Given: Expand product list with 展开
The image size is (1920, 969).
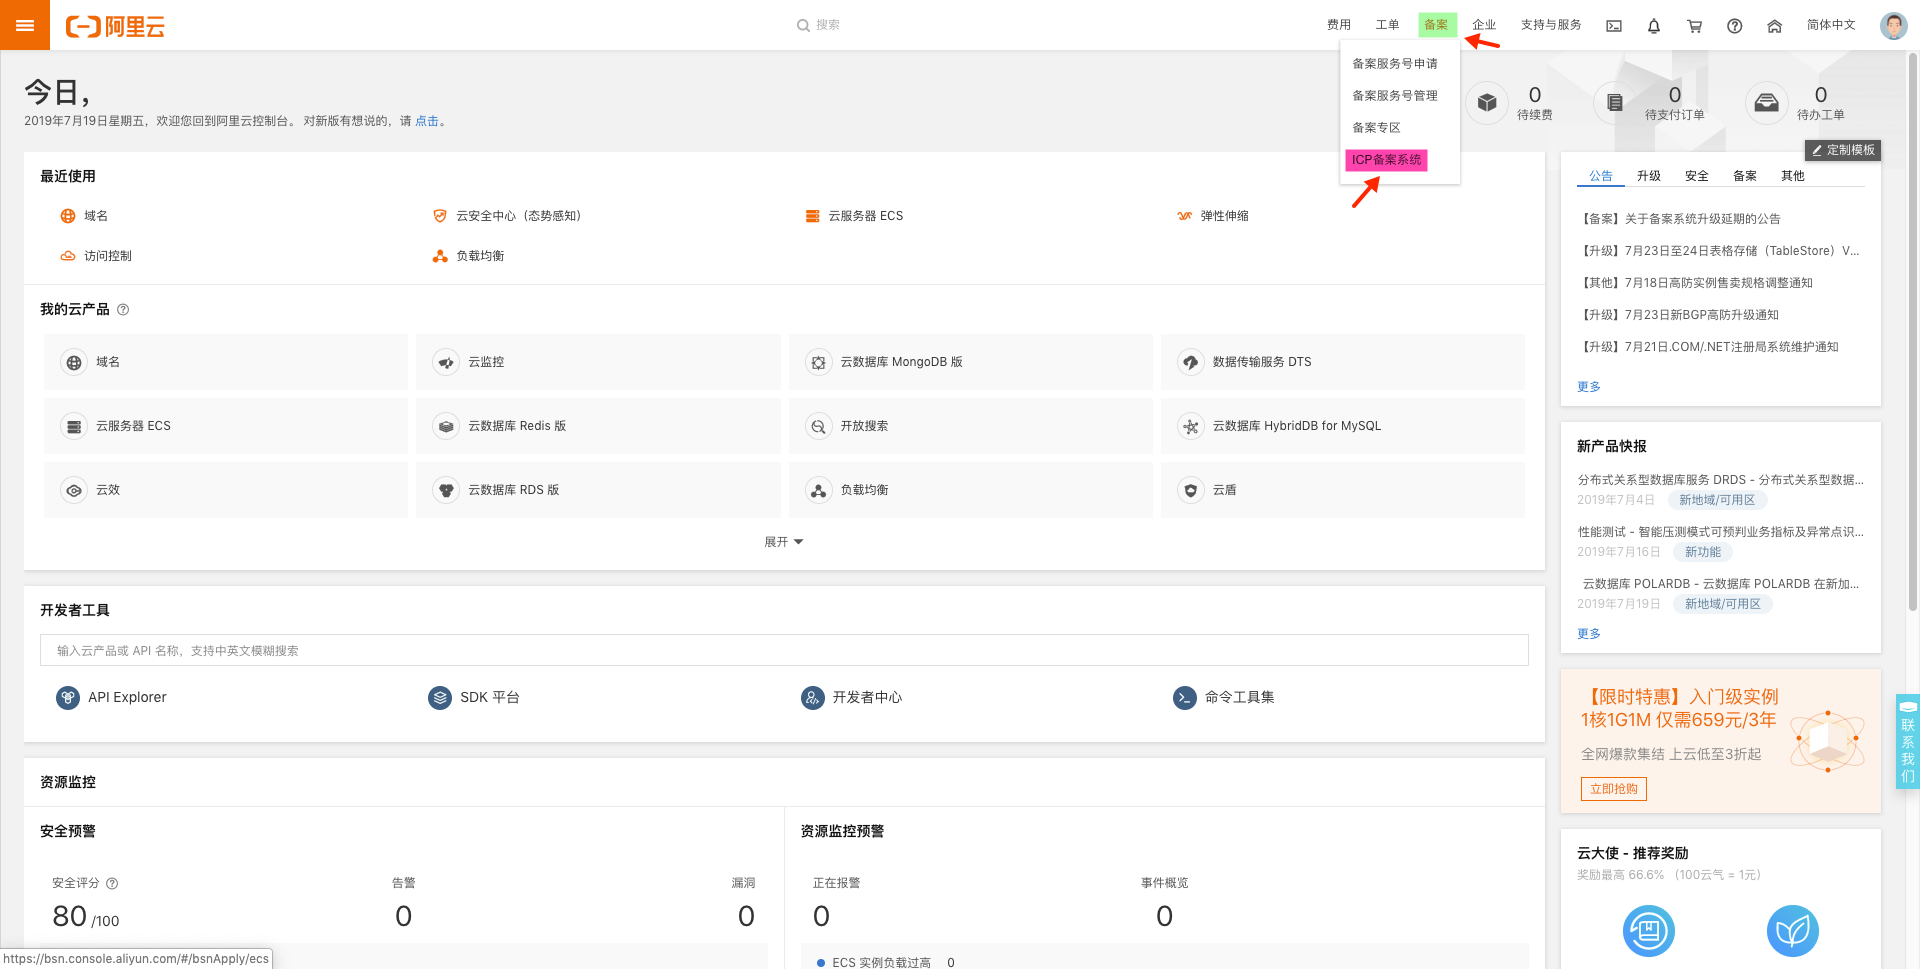Looking at the screenshot, I should coord(783,542).
